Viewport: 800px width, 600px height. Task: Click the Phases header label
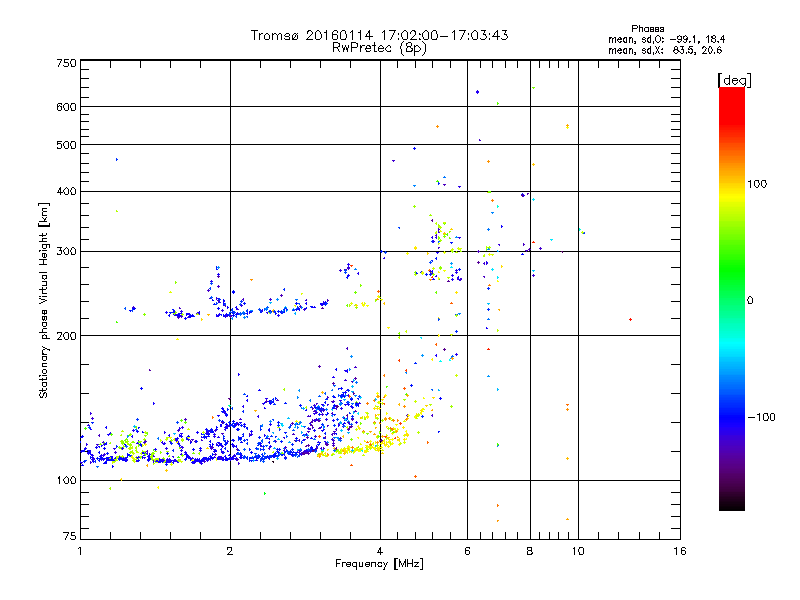647,29
